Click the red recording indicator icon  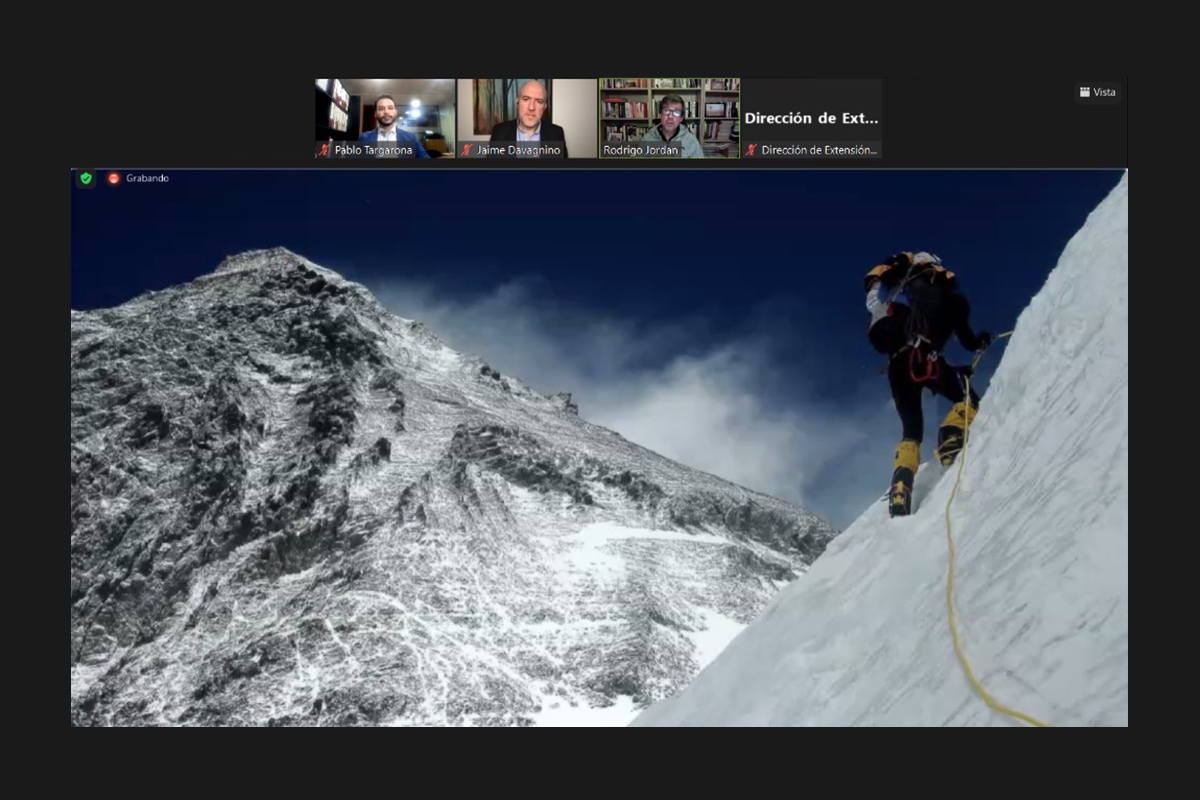coord(114,178)
